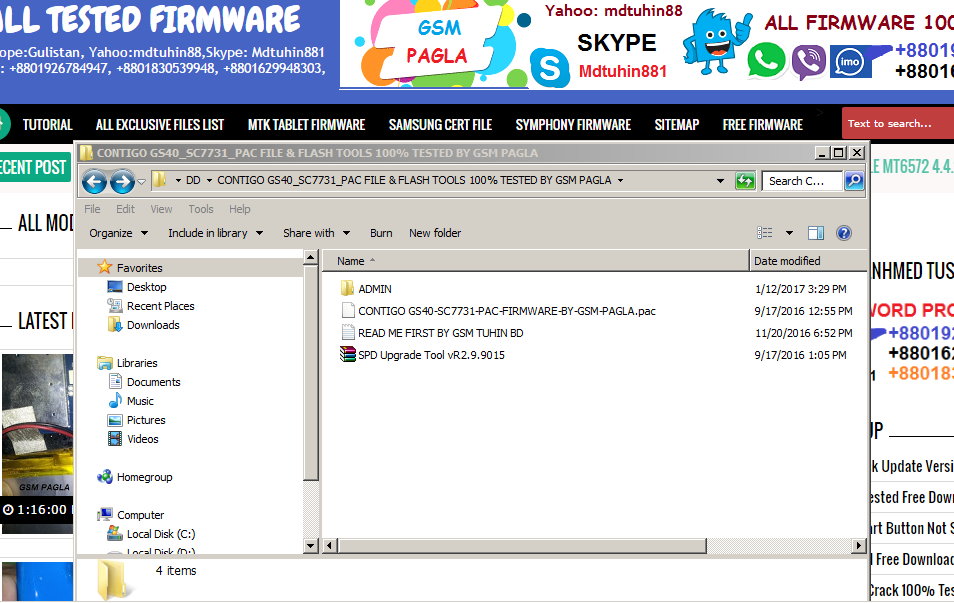Select Computer in navigation pane

pos(141,515)
